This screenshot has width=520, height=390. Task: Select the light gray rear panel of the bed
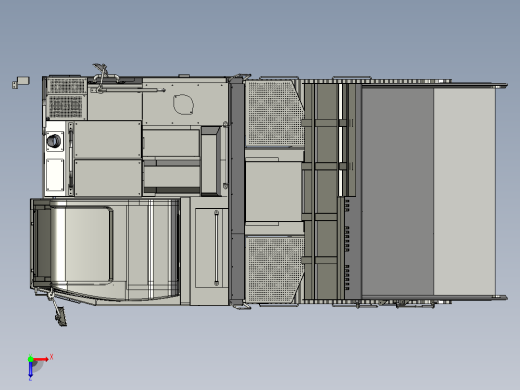464,191
